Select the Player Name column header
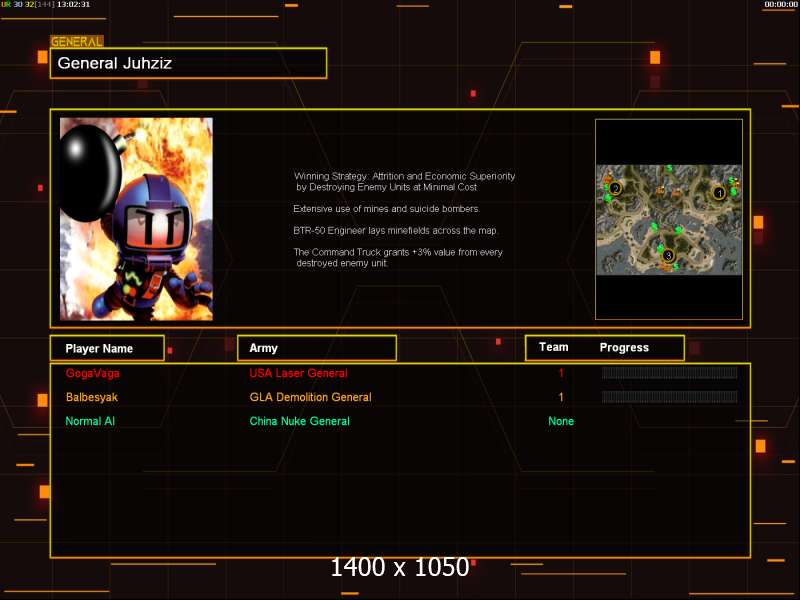Viewport: 800px width, 600px height. click(x=107, y=348)
